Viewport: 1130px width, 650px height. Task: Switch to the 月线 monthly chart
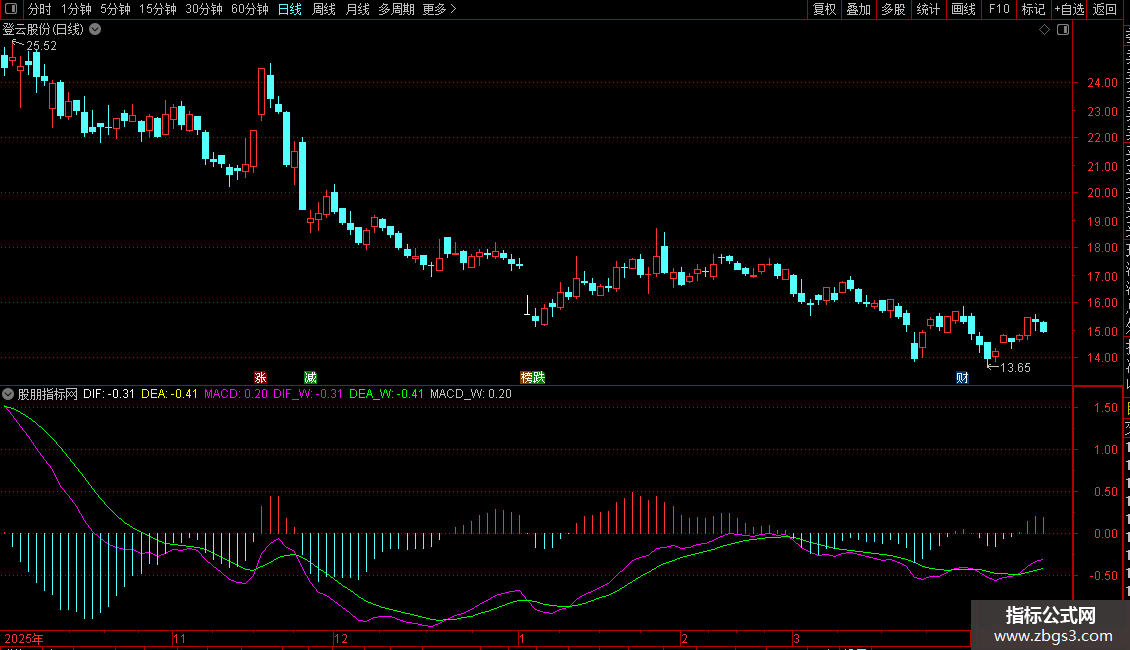357,9
